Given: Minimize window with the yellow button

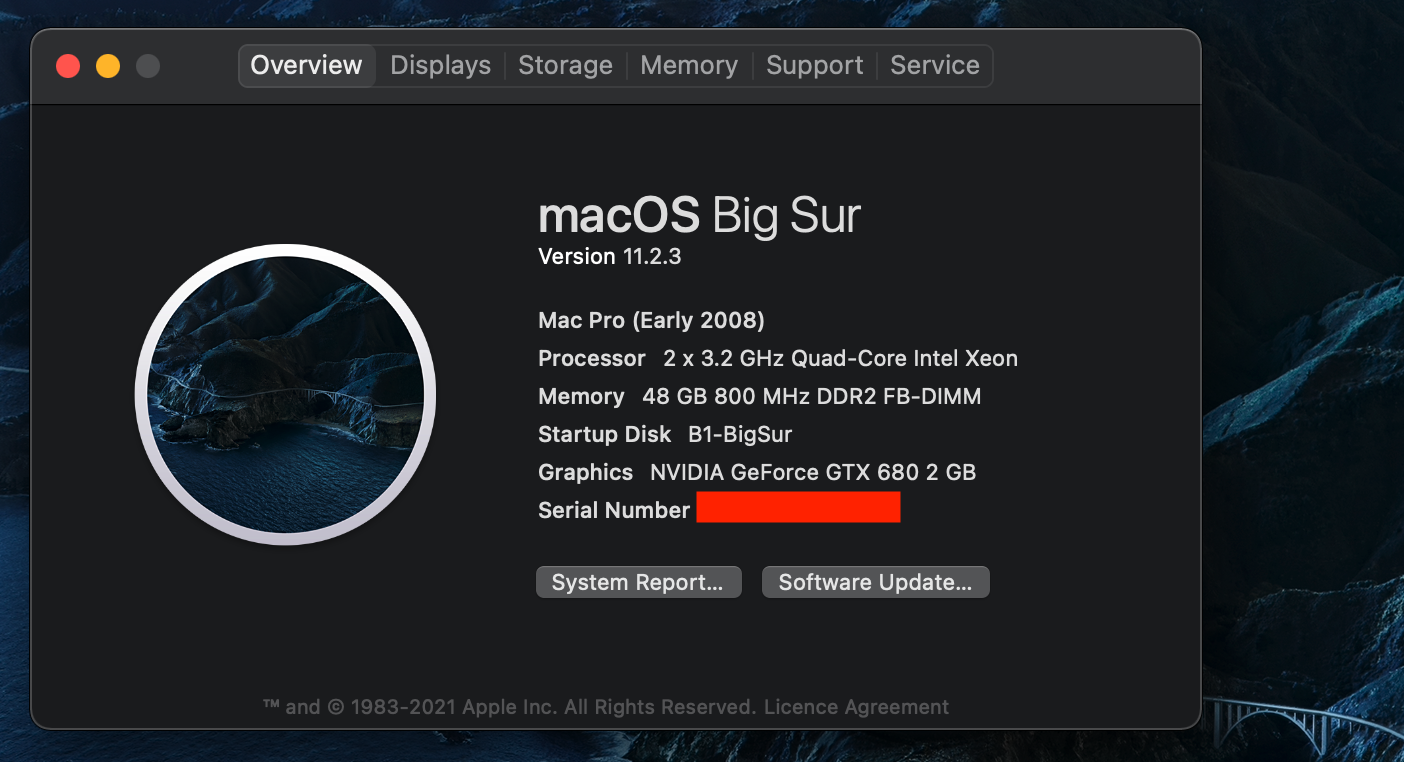Looking at the screenshot, I should pyautogui.click(x=108, y=67).
